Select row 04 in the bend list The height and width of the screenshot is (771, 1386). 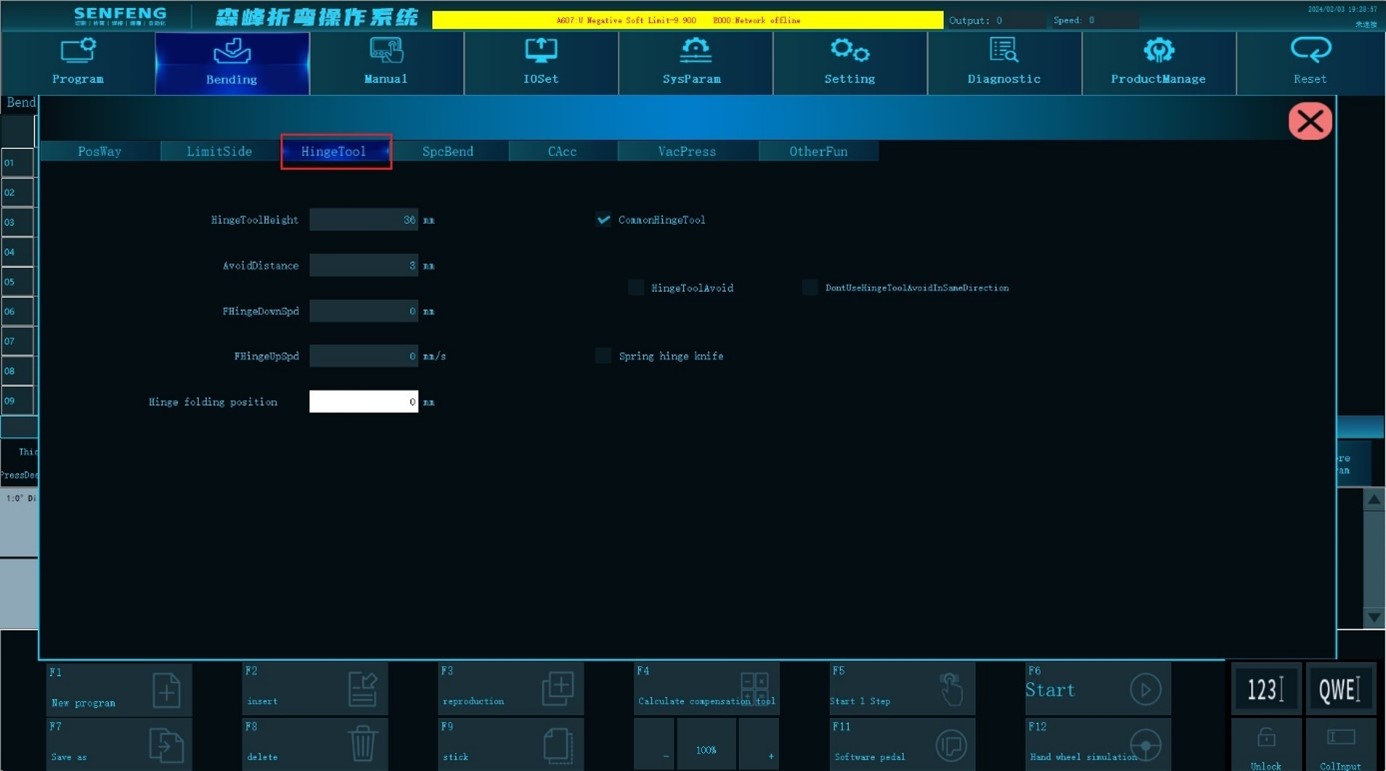click(17, 252)
